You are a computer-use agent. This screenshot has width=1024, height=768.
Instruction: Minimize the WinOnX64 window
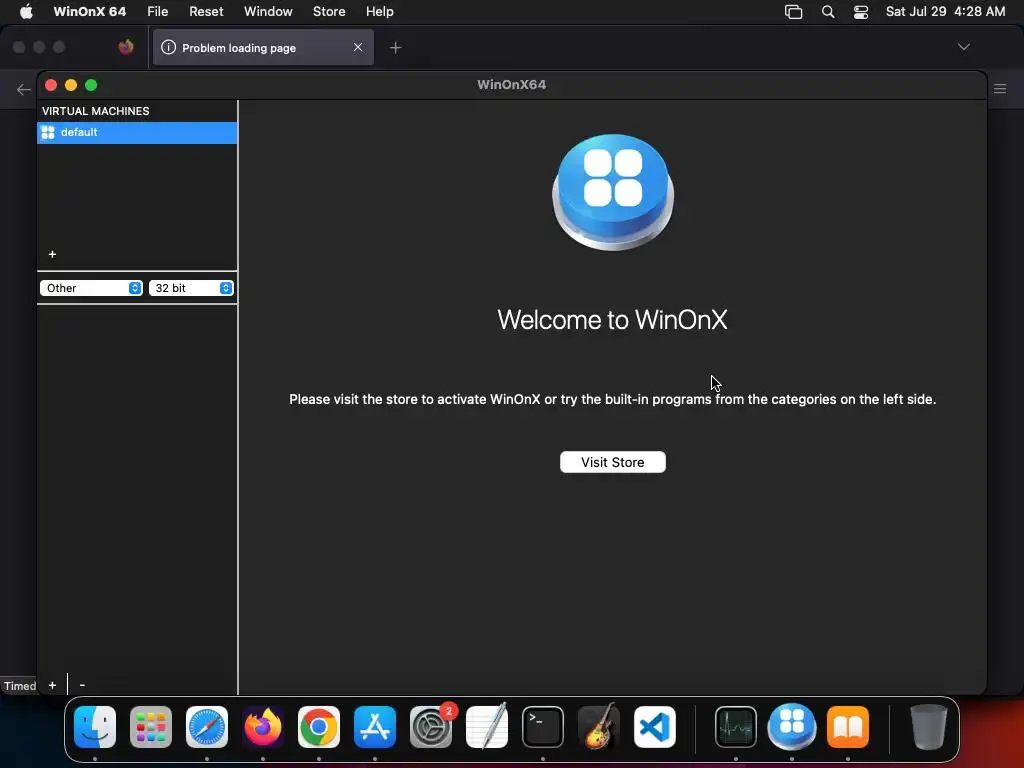pyautogui.click(x=71, y=85)
